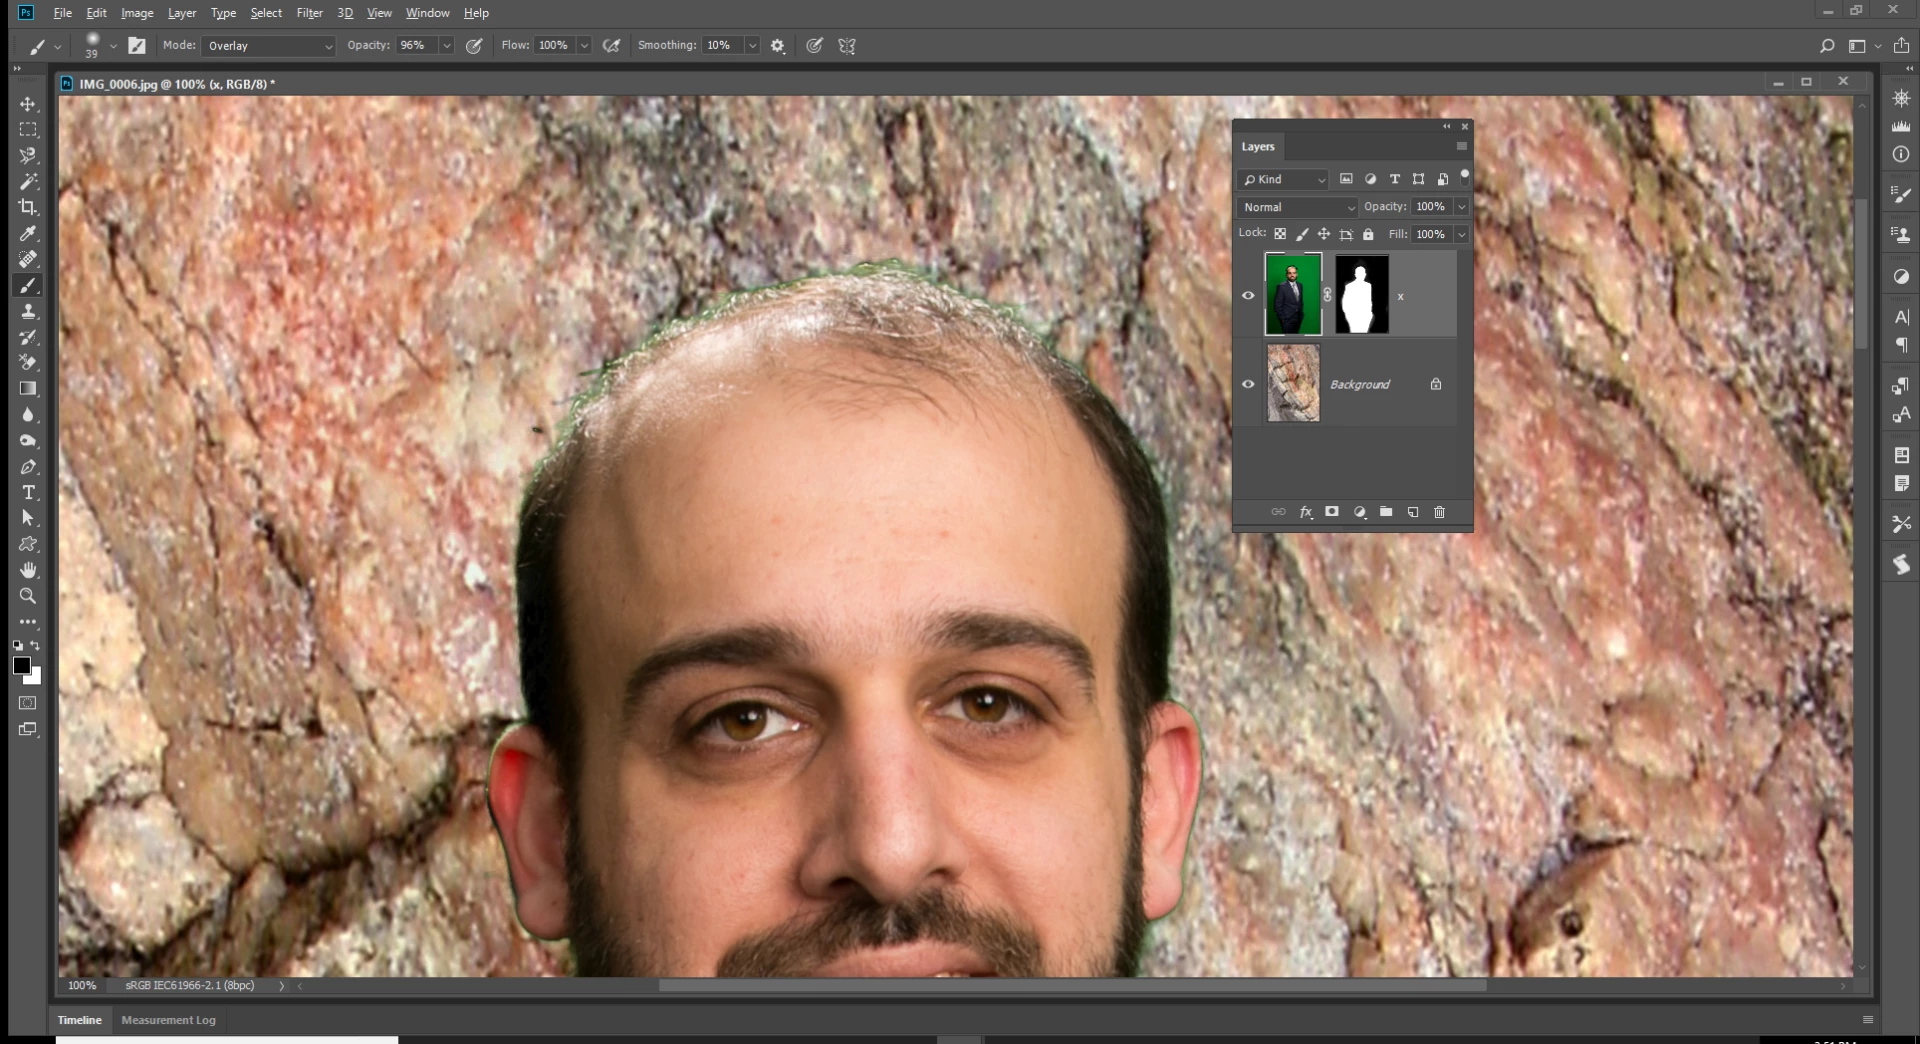Select the Horizontal Type tool

click(28, 492)
